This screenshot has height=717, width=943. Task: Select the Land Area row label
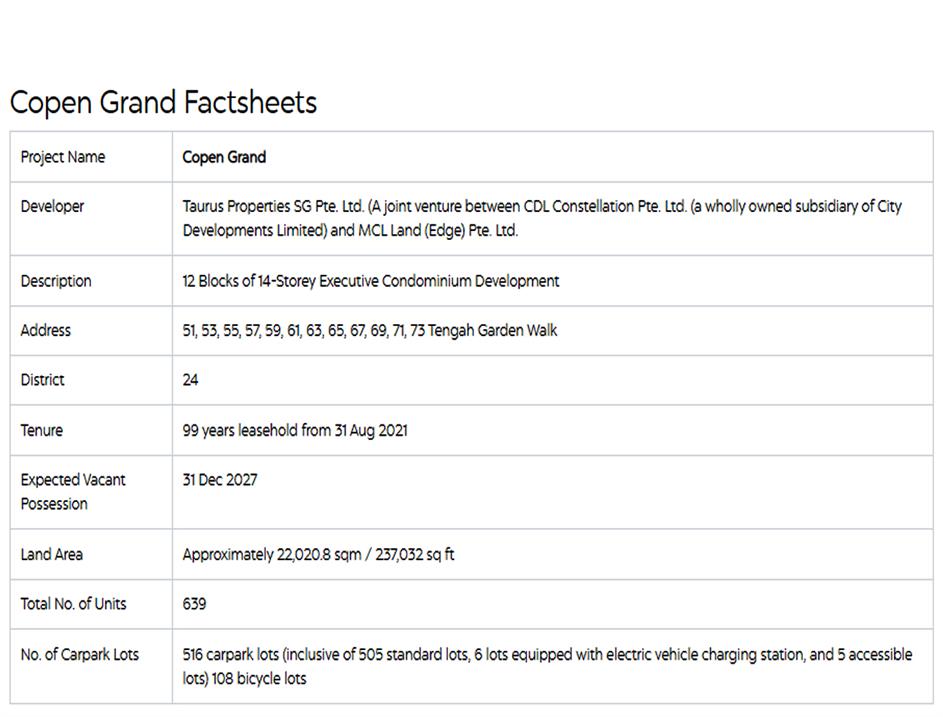click(x=52, y=554)
